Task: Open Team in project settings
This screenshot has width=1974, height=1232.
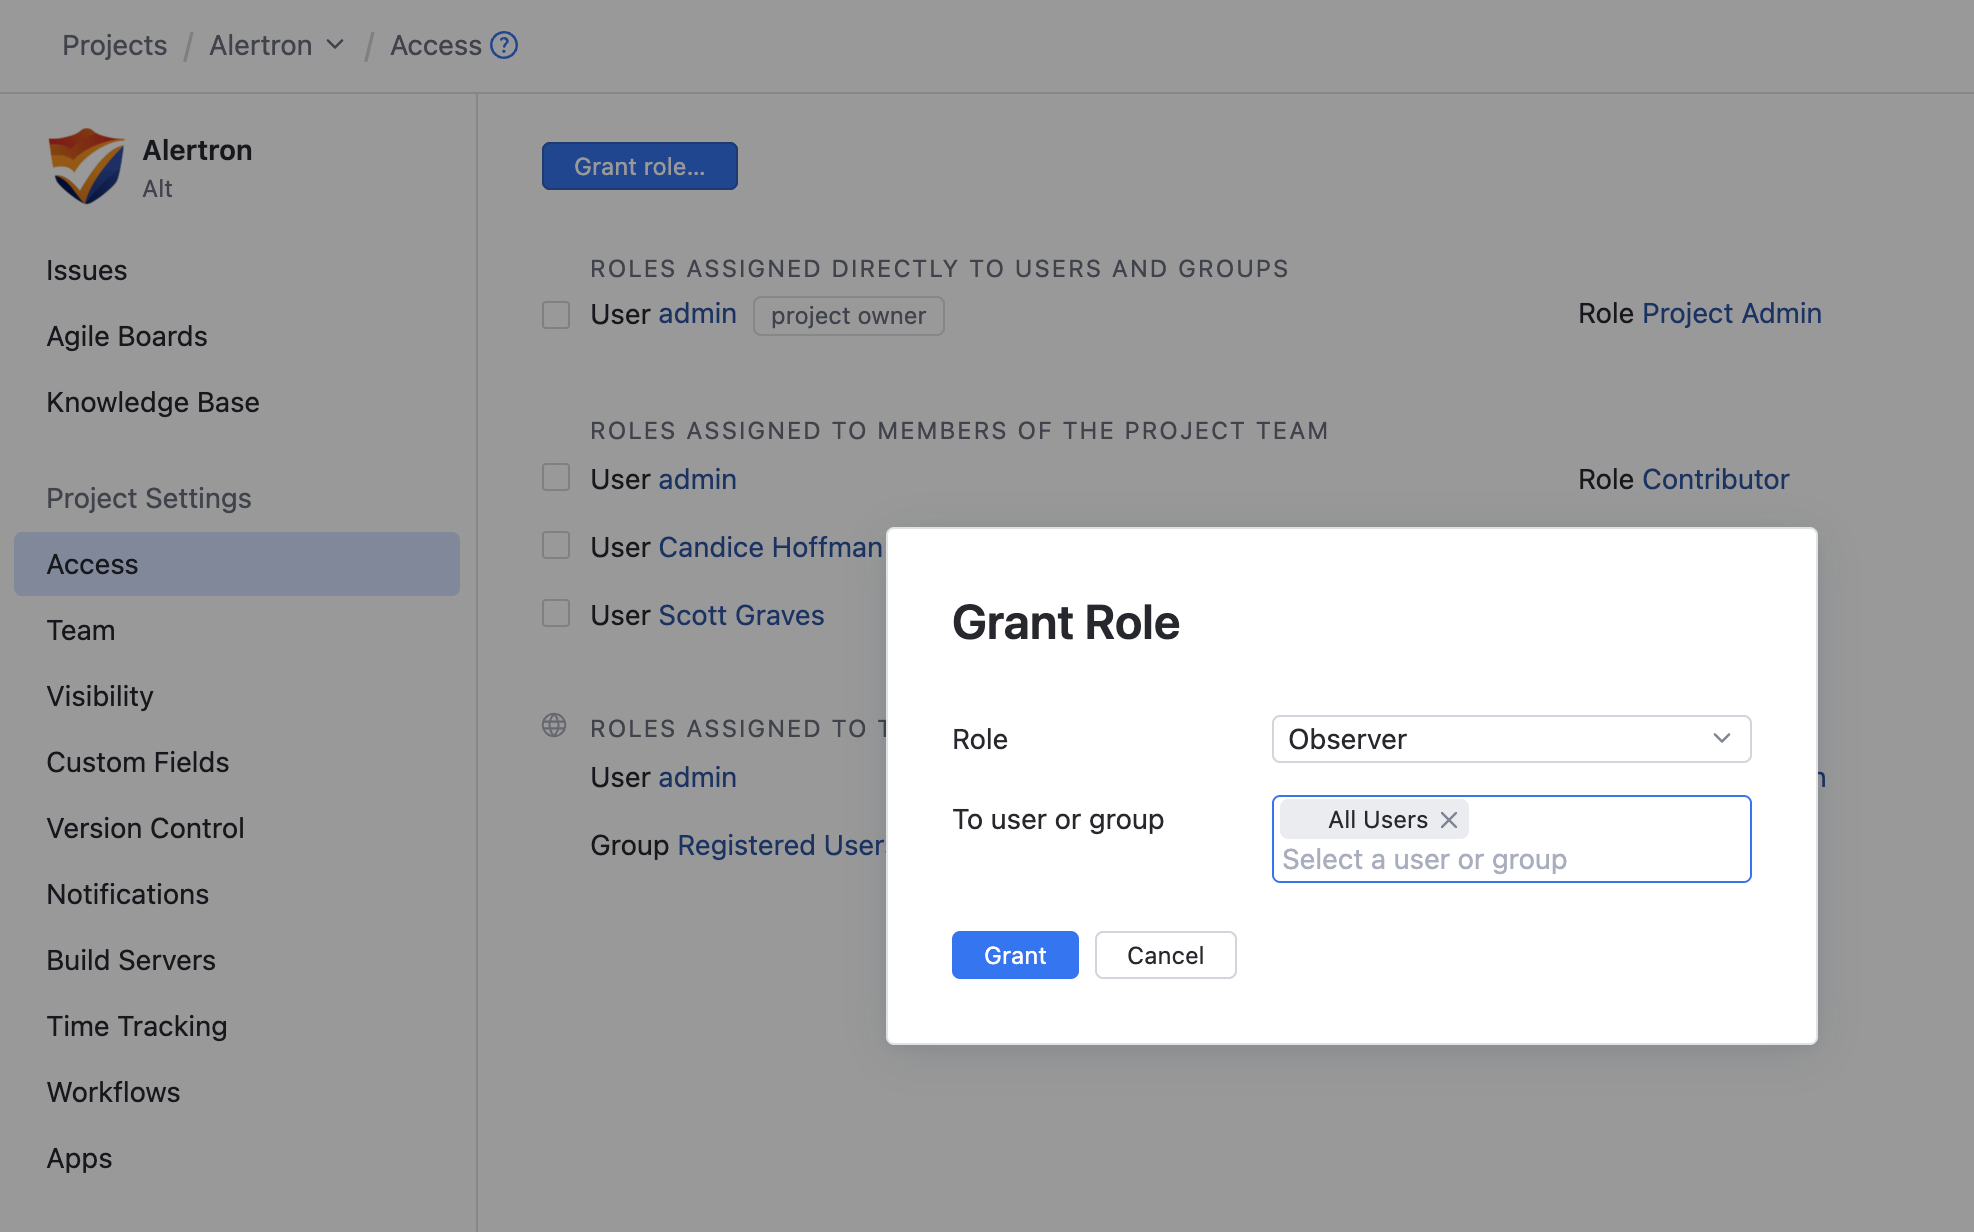Action: pos(81,630)
